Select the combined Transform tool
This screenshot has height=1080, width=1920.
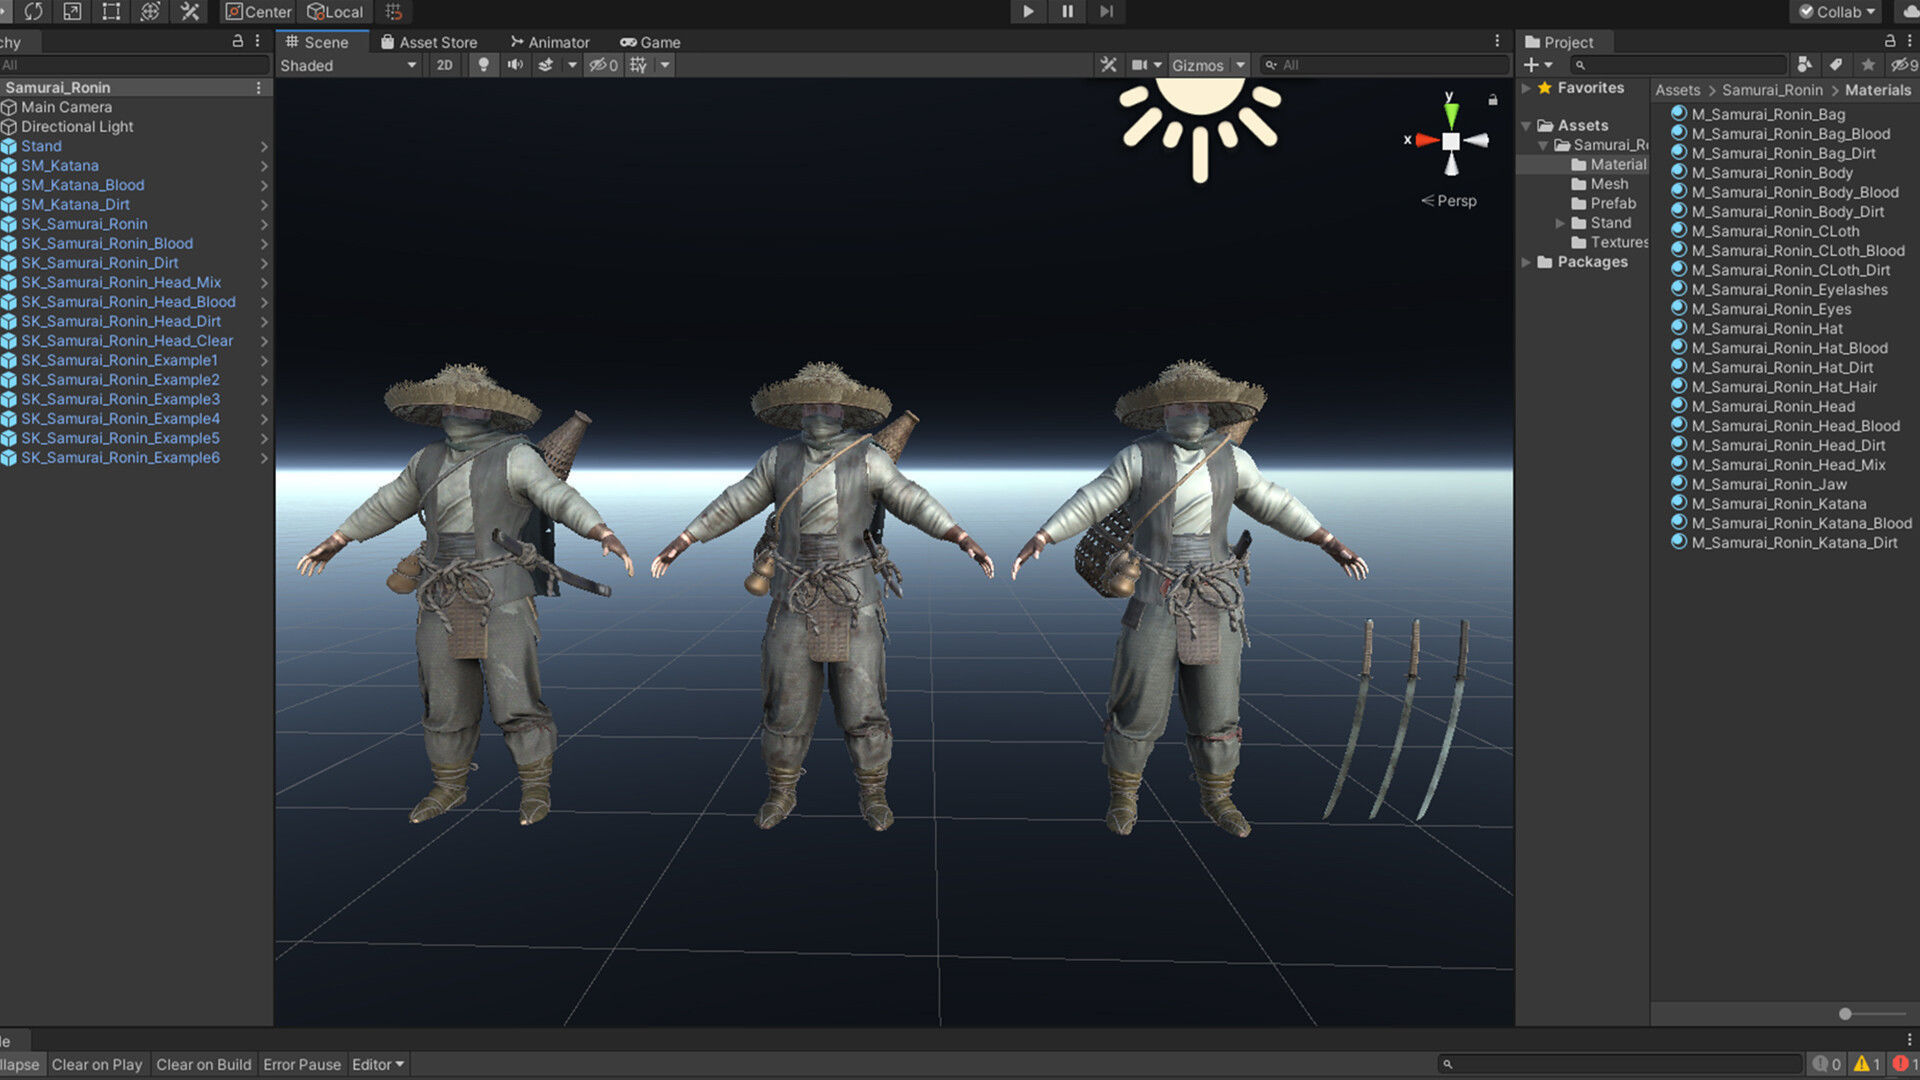150,11
